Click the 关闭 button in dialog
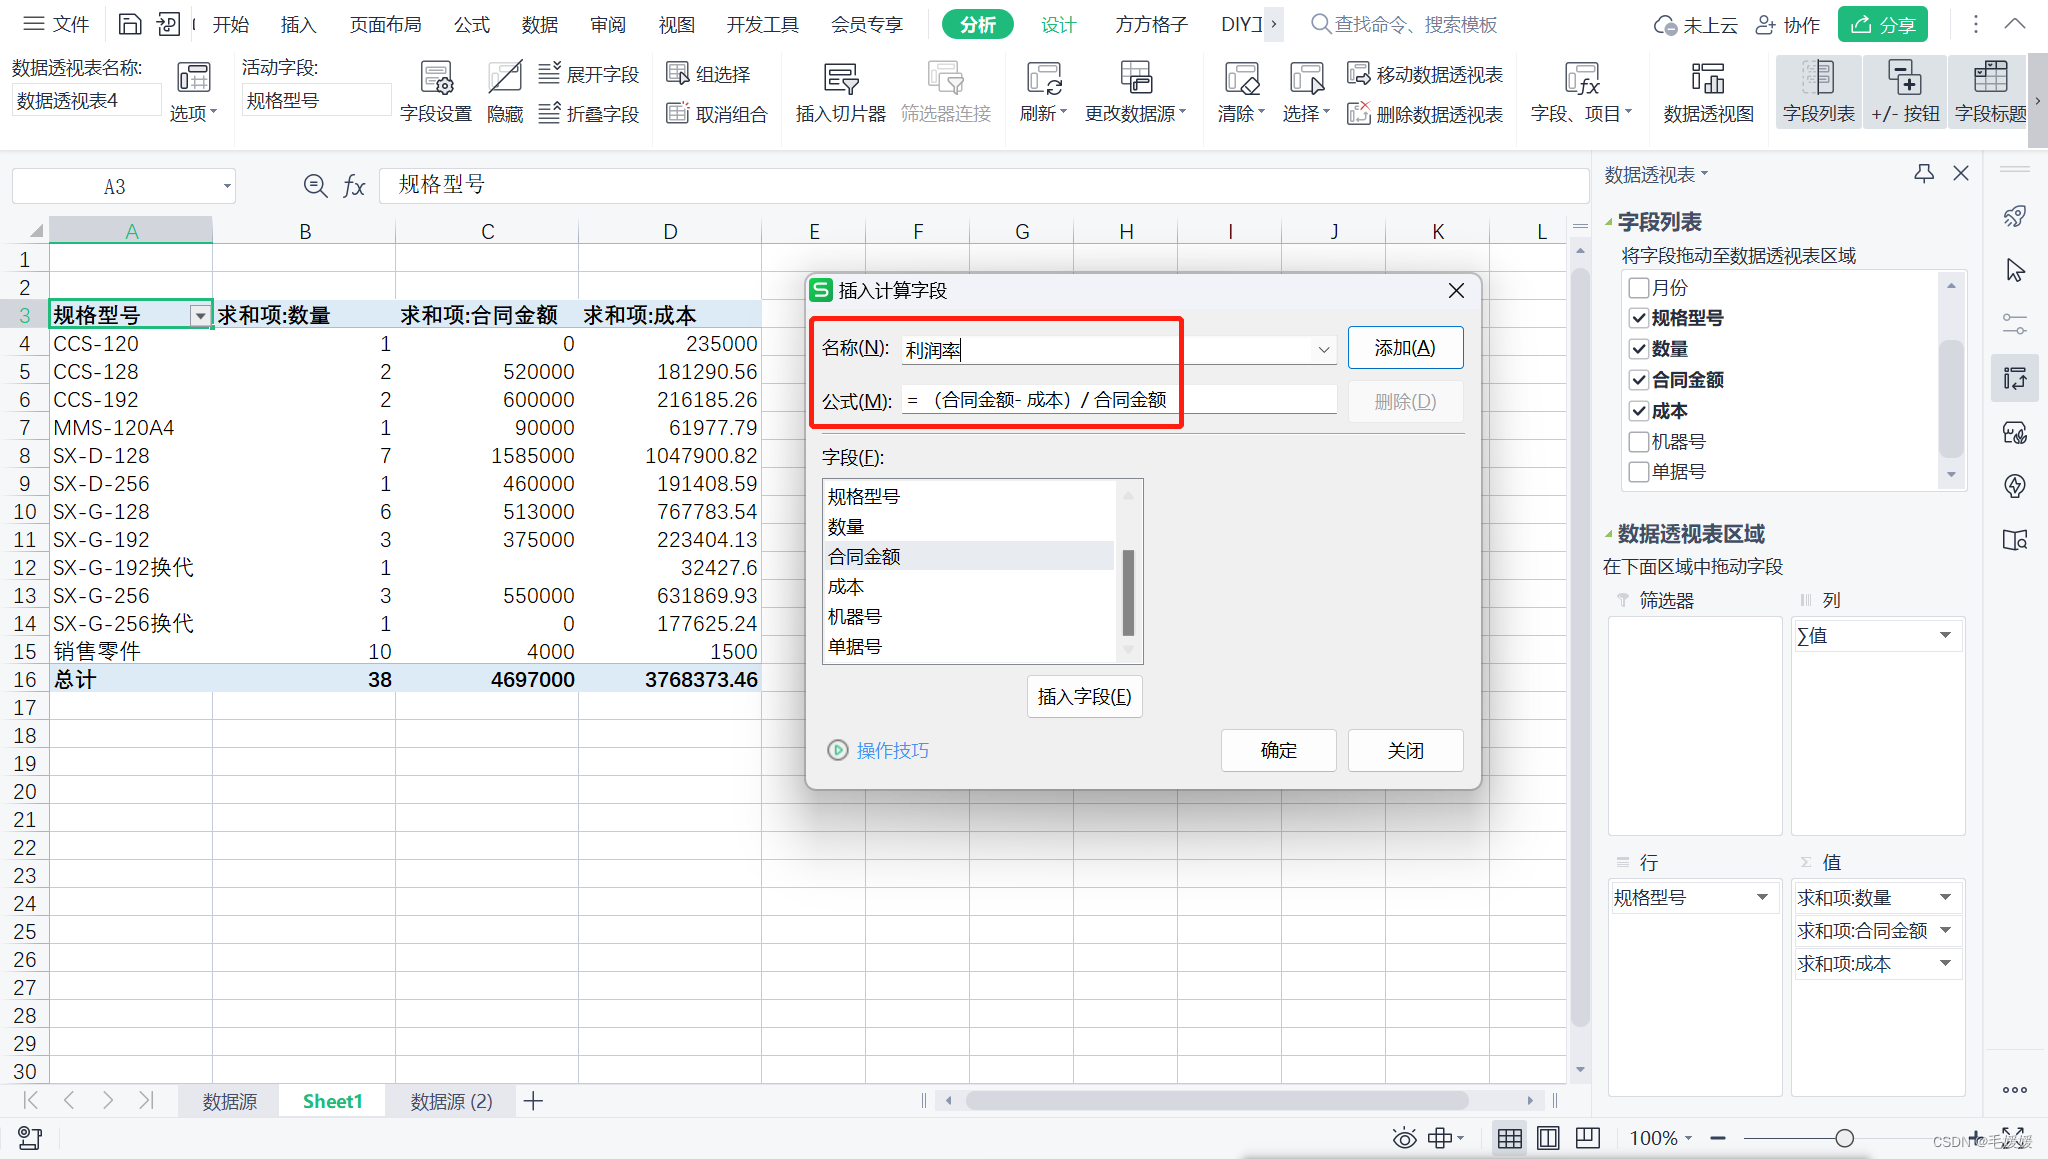This screenshot has width=2048, height=1159. (x=1405, y=750)
